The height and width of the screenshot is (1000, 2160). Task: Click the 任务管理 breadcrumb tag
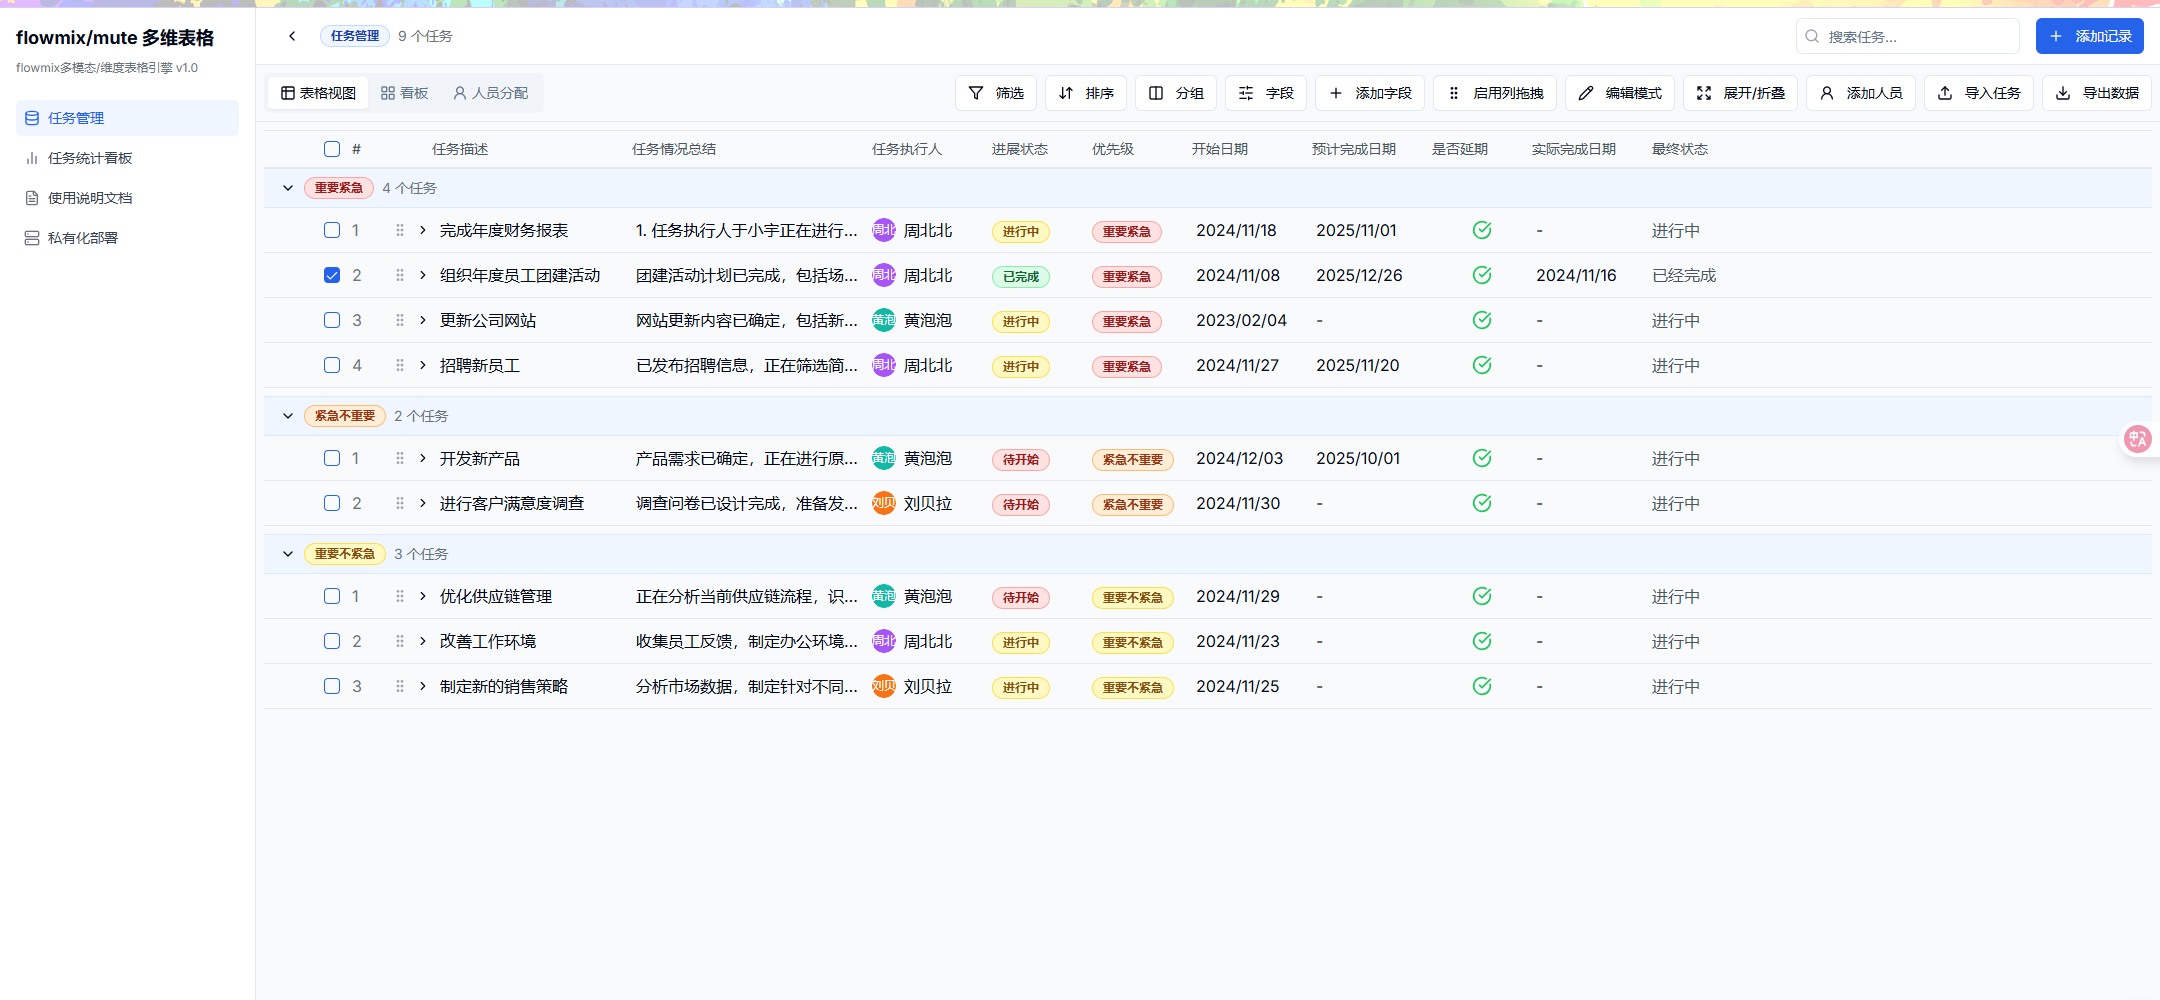coord(355,36)
